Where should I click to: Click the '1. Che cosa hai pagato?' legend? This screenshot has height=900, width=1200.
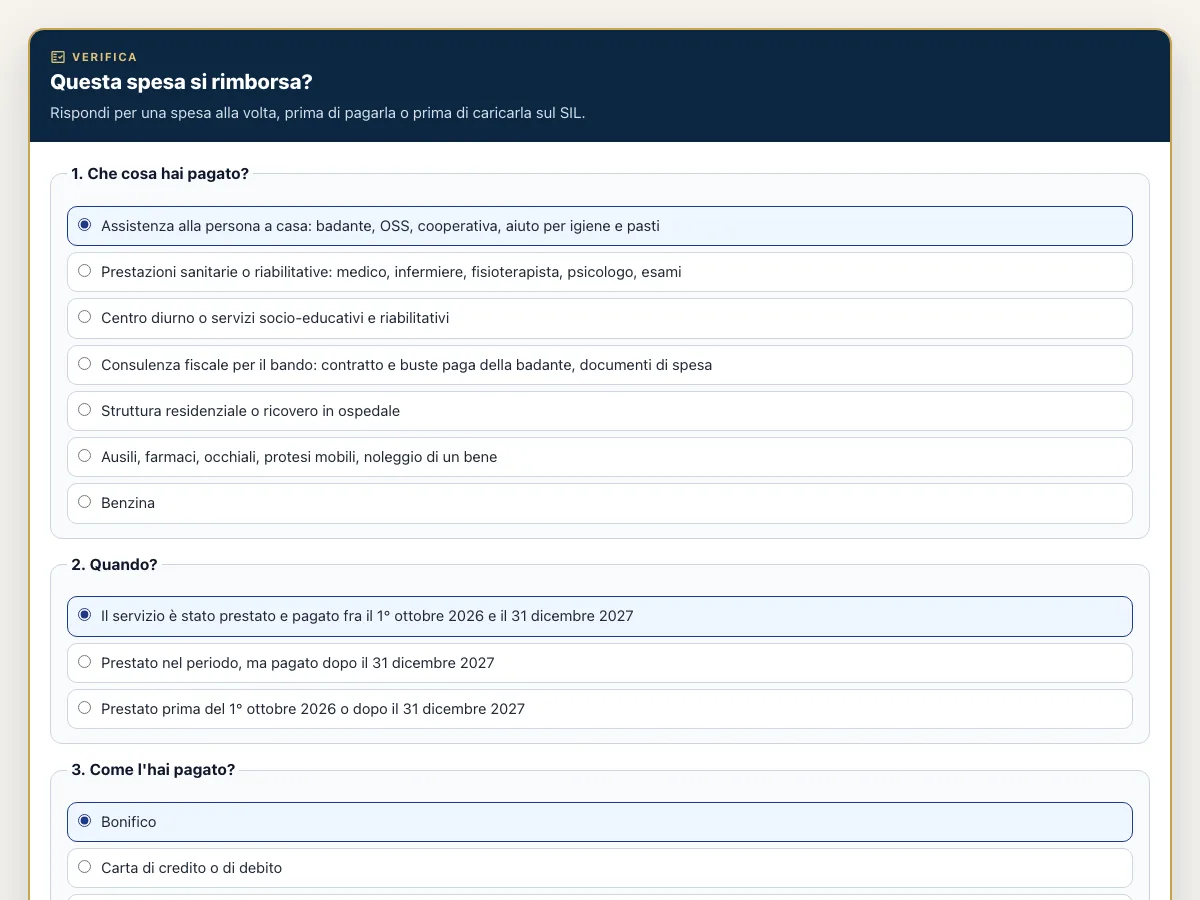coord(160,174)
